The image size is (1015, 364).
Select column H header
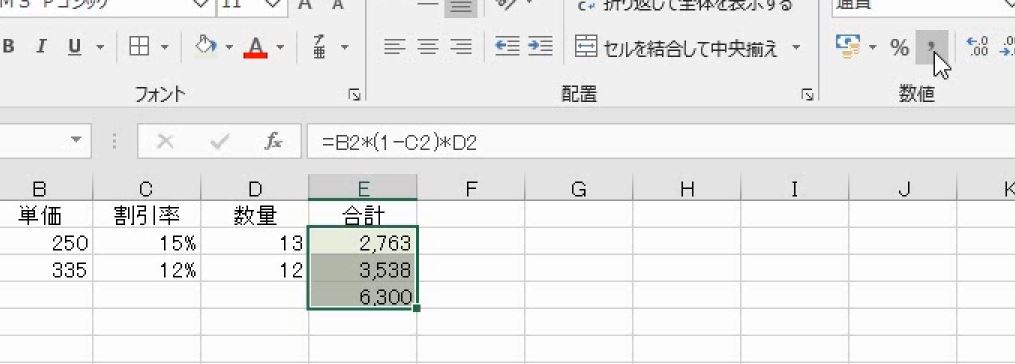[x=687, y=188]
